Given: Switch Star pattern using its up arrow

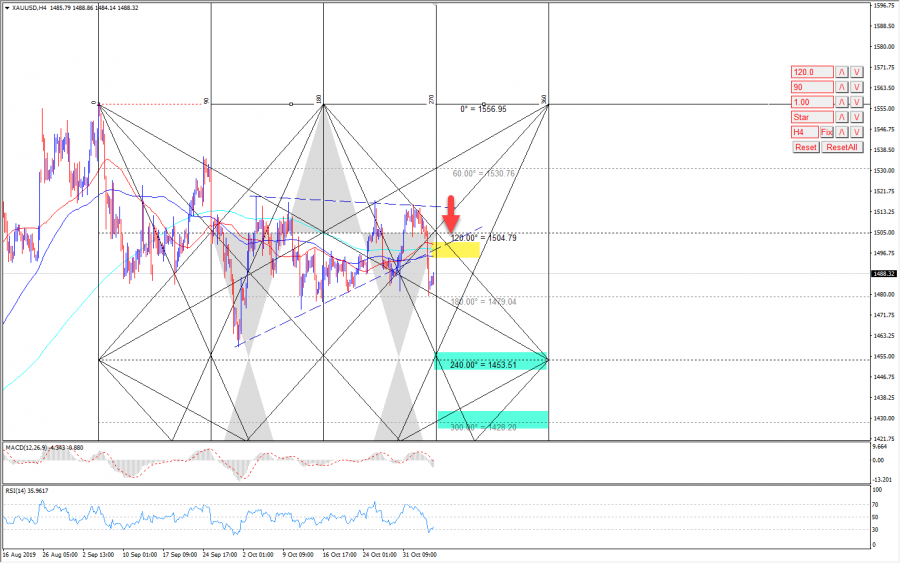Looking at the screenshot, I should click(841, 117).
